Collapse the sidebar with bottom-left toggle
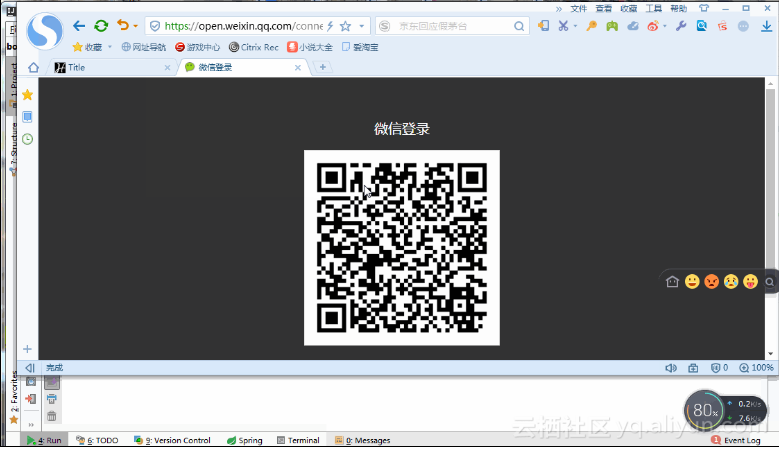 pos(30,368)
